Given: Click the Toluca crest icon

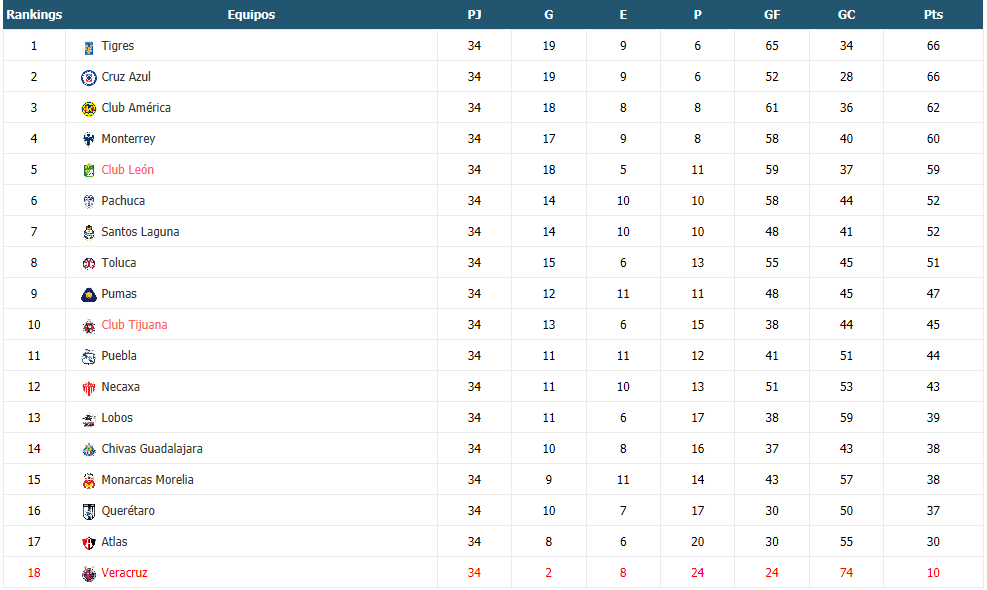Looking at the screenshot, I should click(x=89, y=264).
